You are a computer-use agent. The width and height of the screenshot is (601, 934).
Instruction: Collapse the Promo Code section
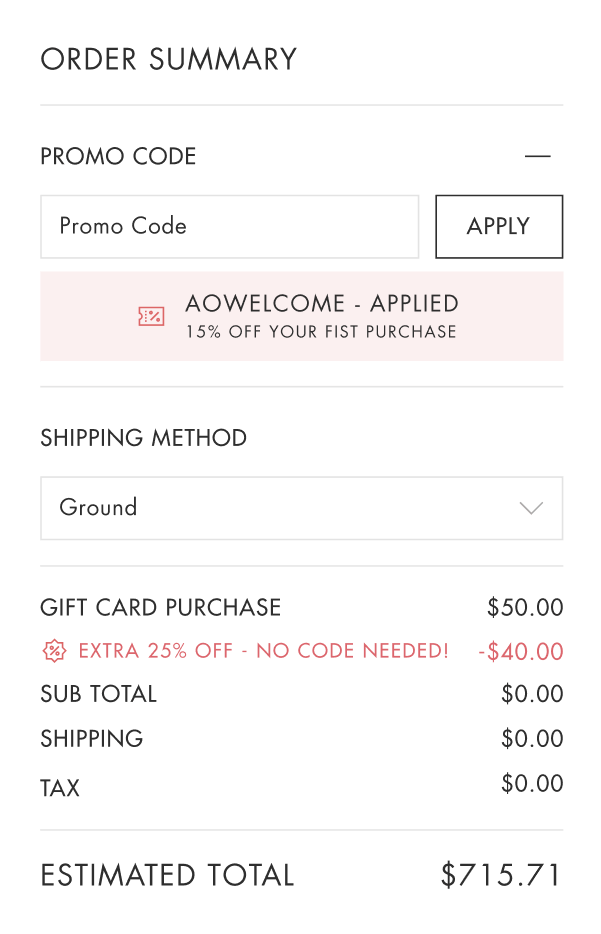click(537, 156)
